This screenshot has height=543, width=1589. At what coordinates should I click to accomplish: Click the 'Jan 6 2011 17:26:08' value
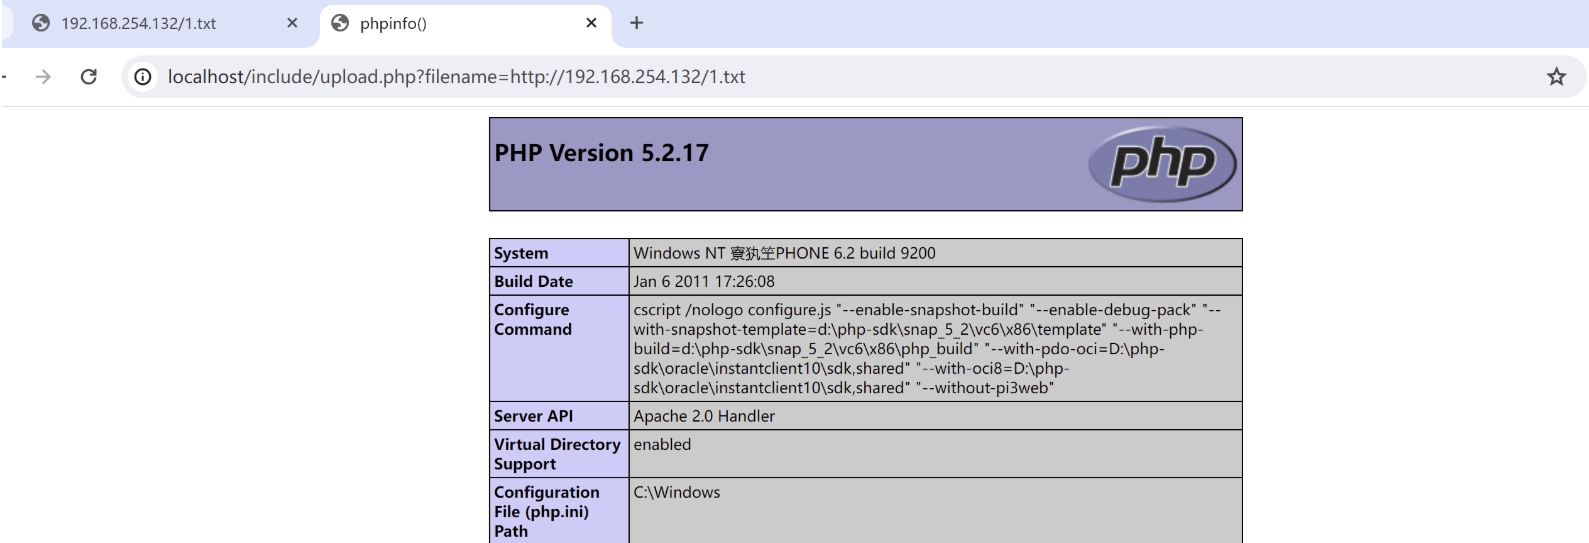coord(704,281)
